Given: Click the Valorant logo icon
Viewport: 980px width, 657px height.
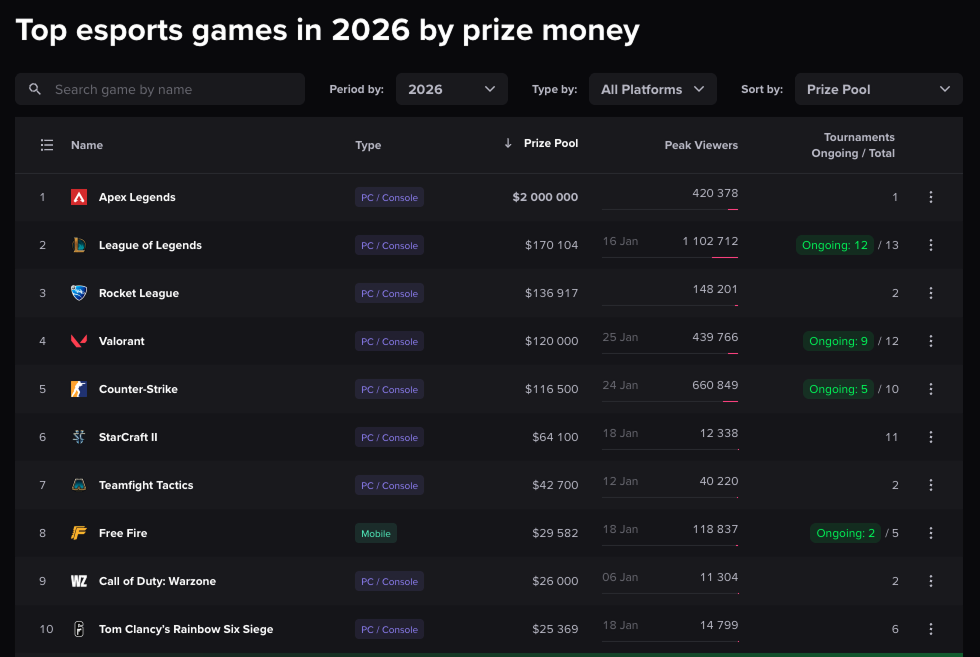Looking at the screenshot, I should pyautogui.click(x=79, y=340).
